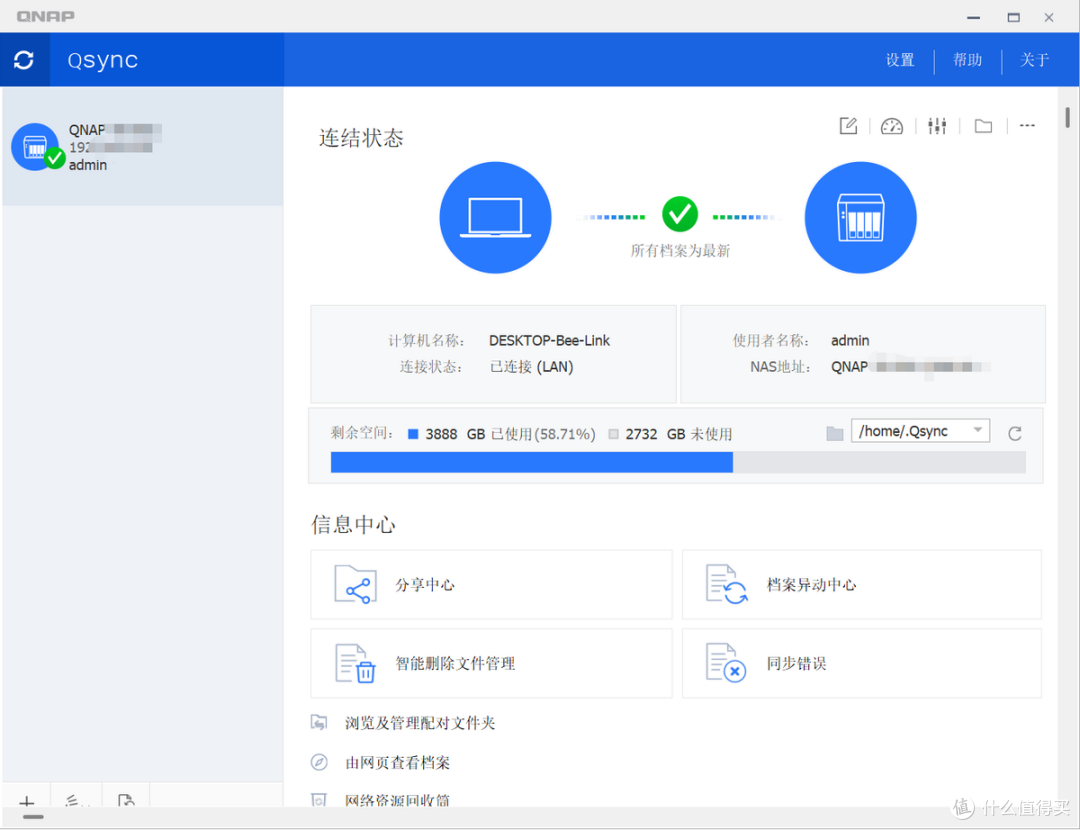Click the Qsync sync logo icon
1080x830 pixels.
24,60
